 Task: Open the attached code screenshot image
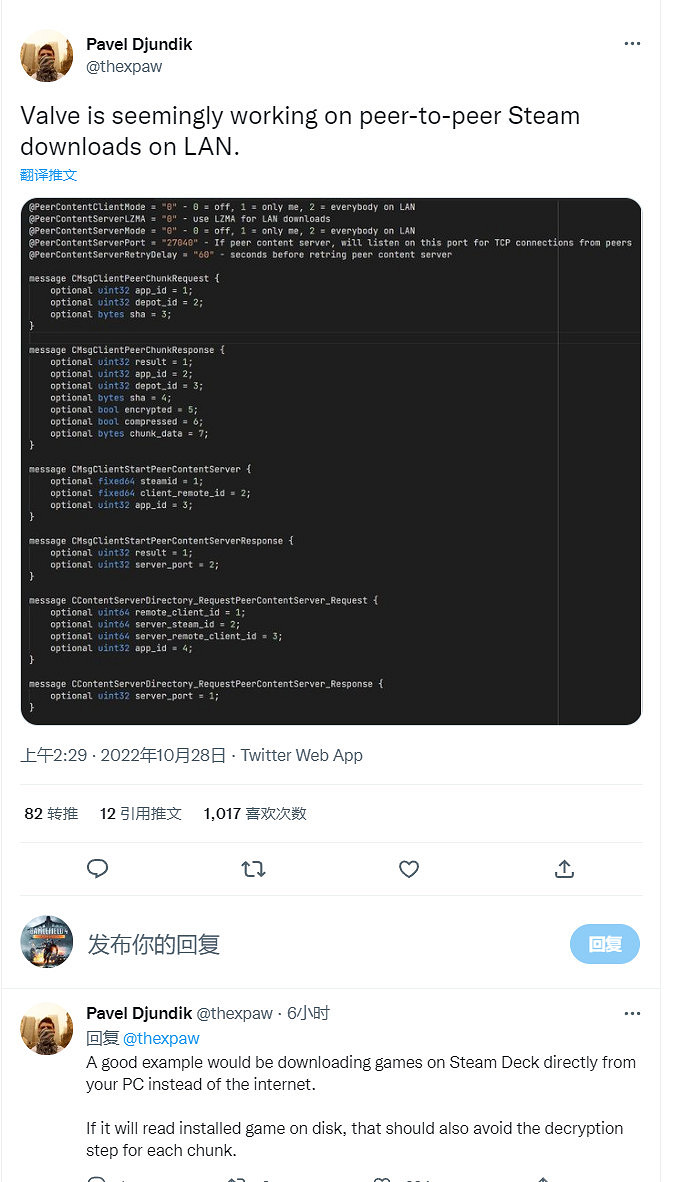(x=330, y=460)
